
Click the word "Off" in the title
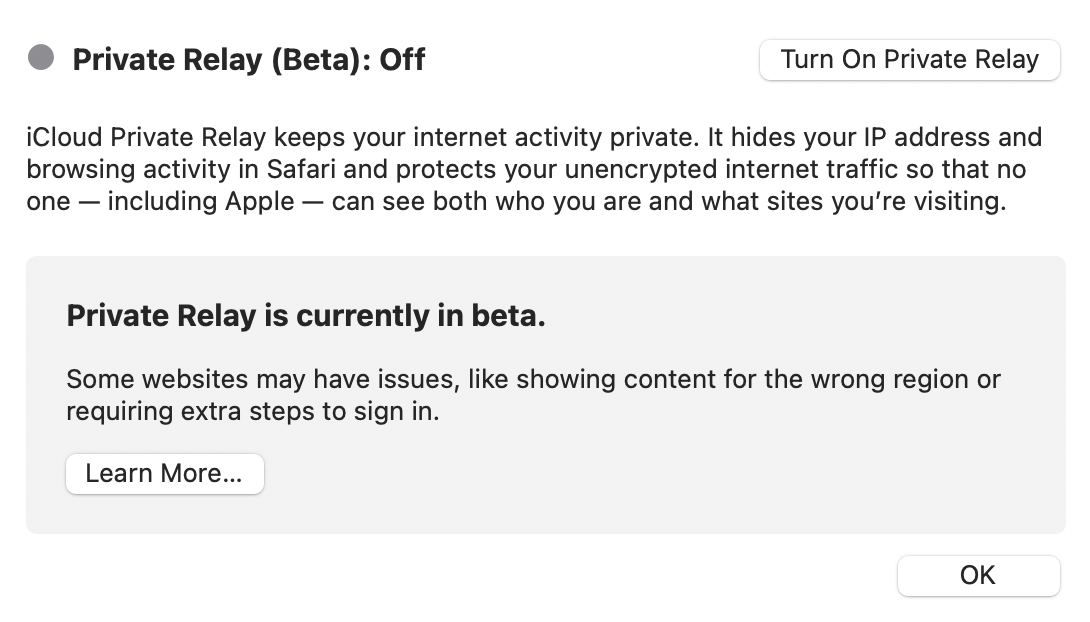tap(402, 60)
